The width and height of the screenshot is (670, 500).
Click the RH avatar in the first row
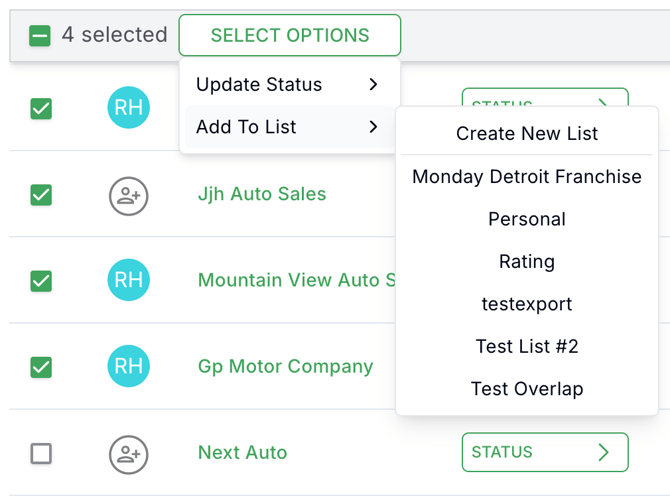[128, 108]
